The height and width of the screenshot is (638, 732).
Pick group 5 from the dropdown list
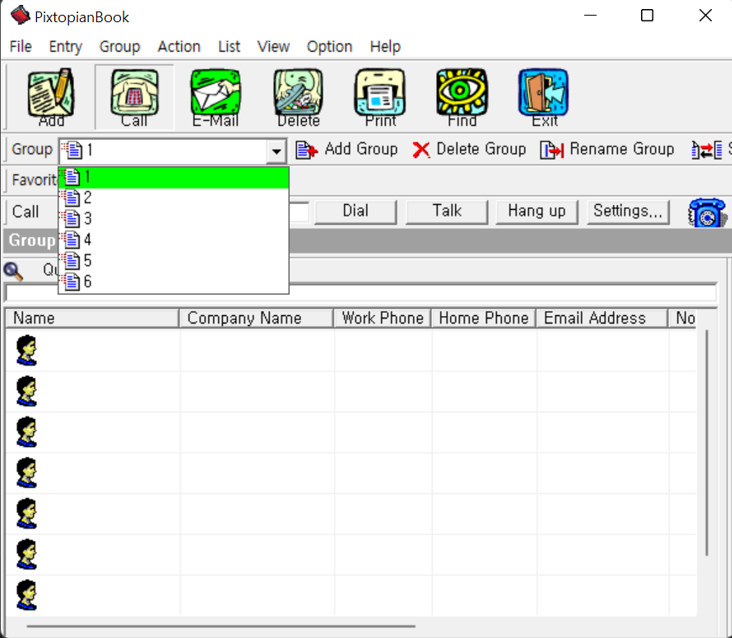point(174,261)
